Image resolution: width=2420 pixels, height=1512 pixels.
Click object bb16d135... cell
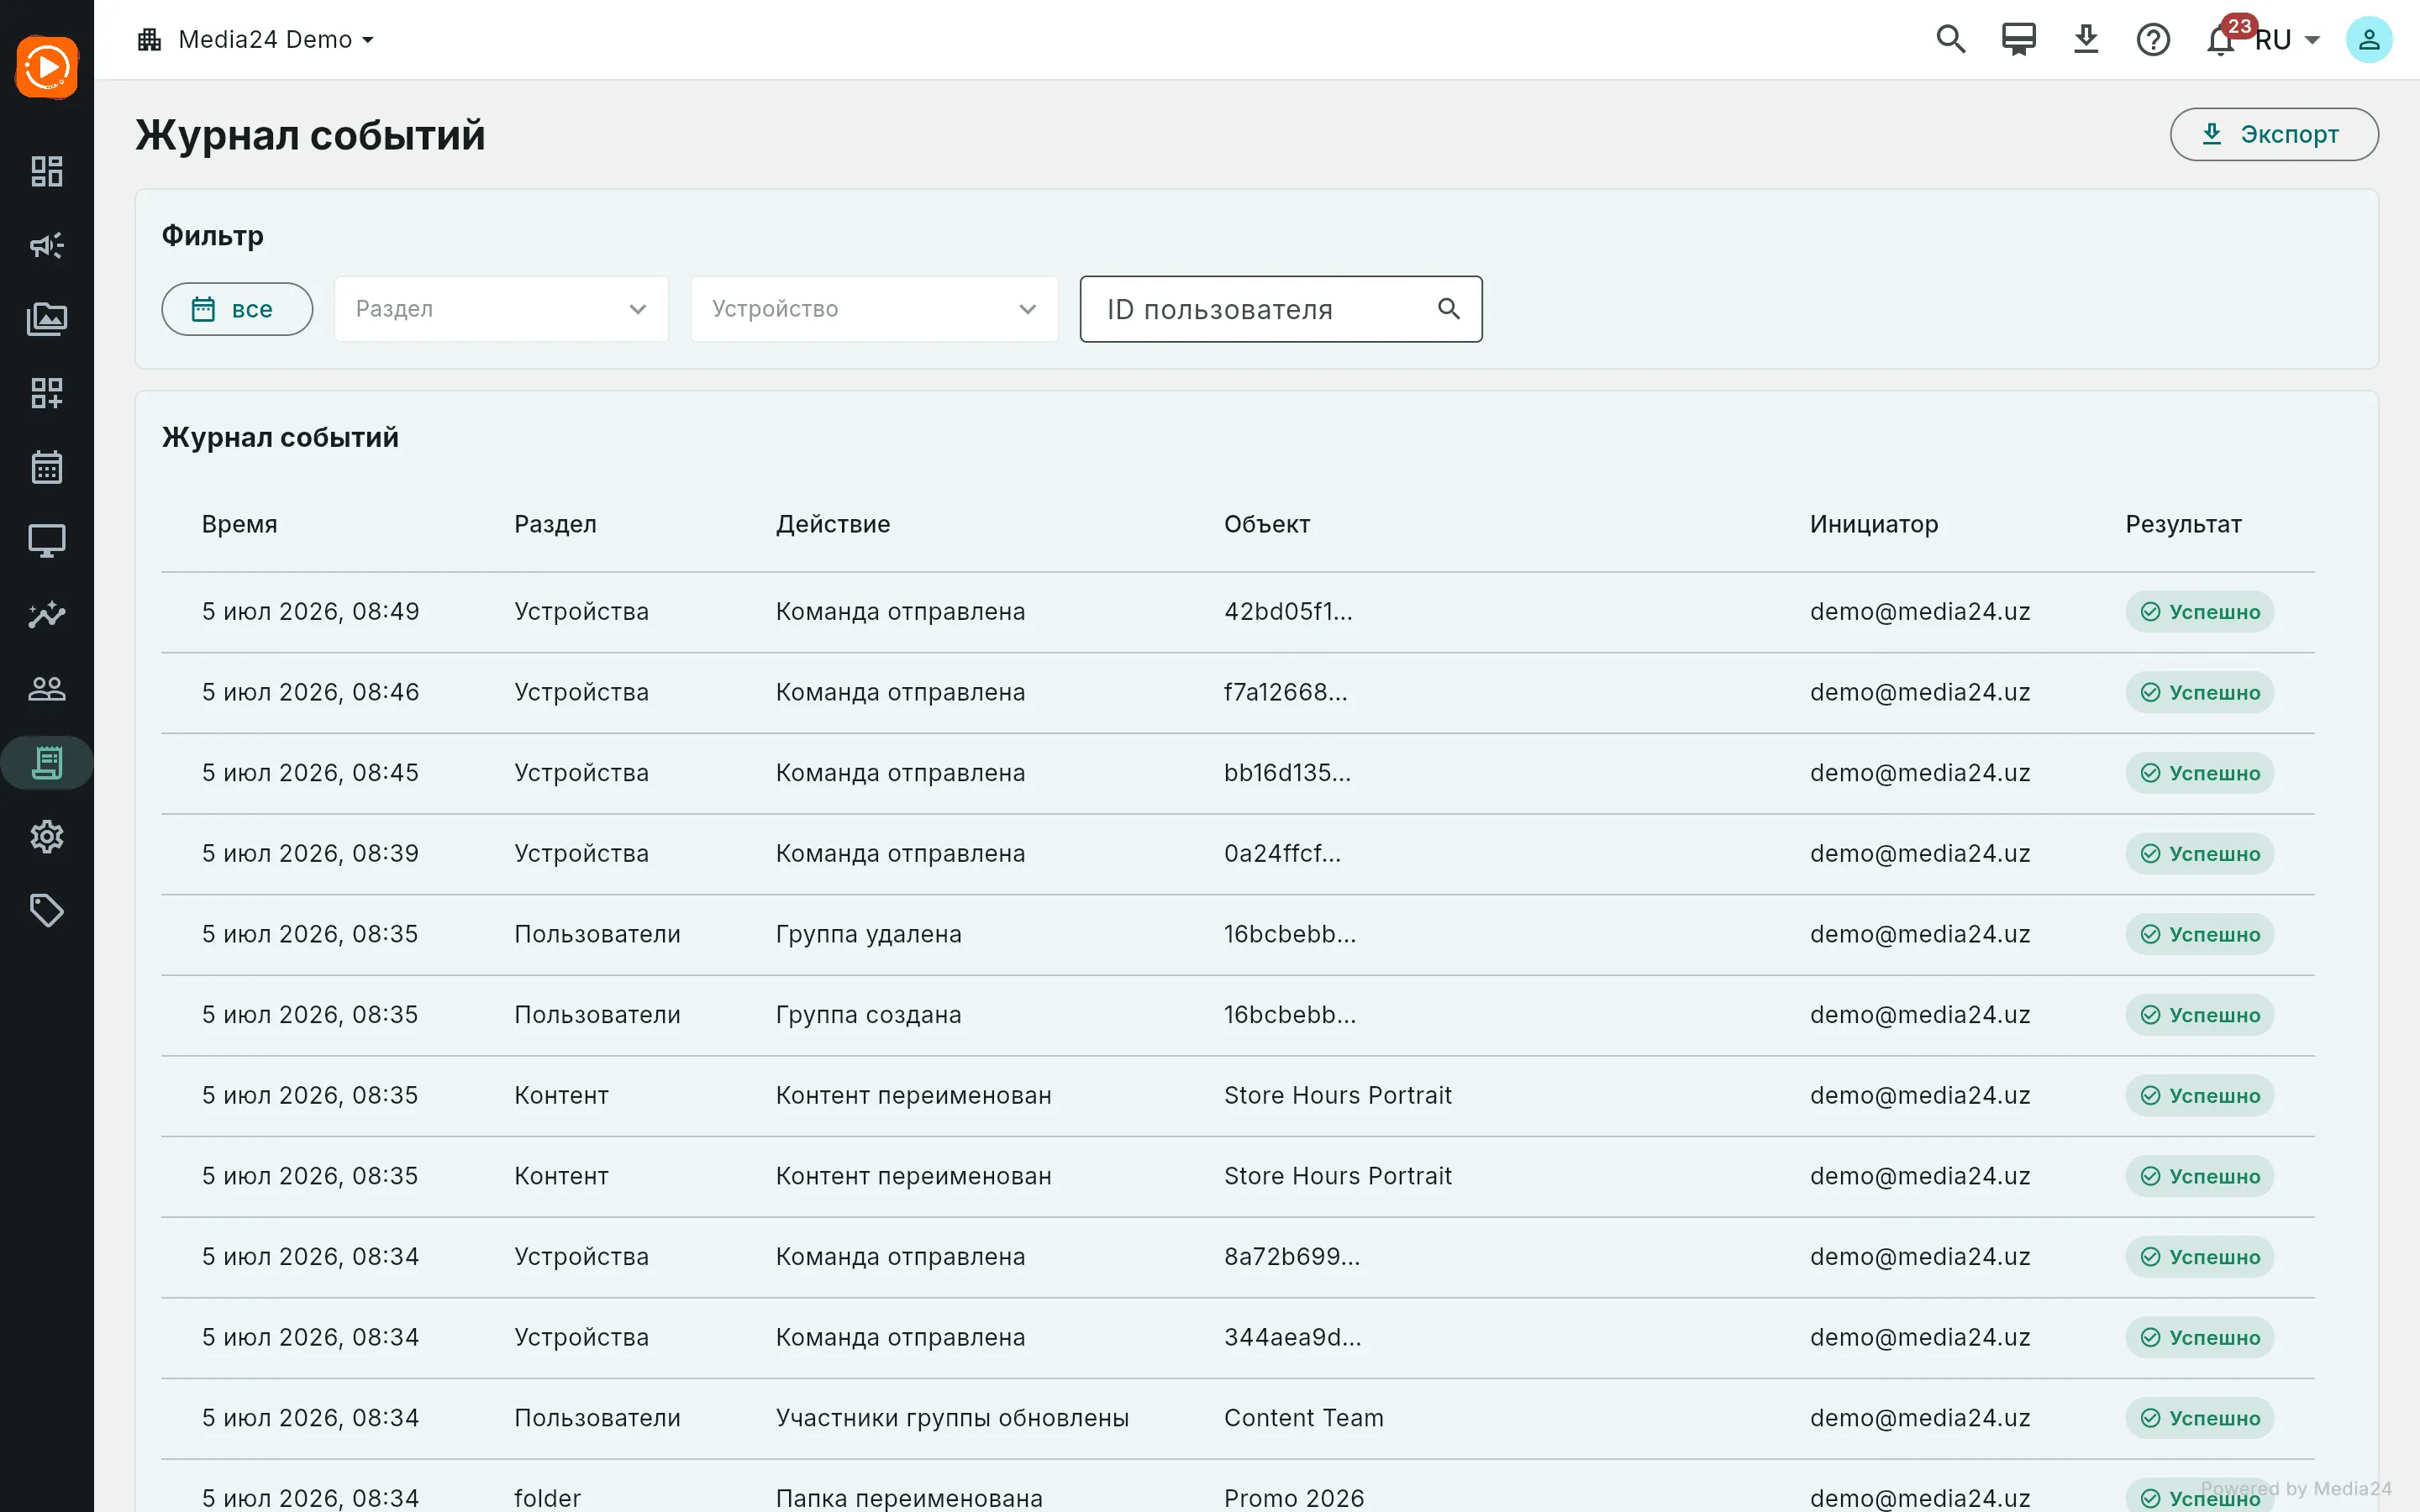click(x=1287, y=773)
